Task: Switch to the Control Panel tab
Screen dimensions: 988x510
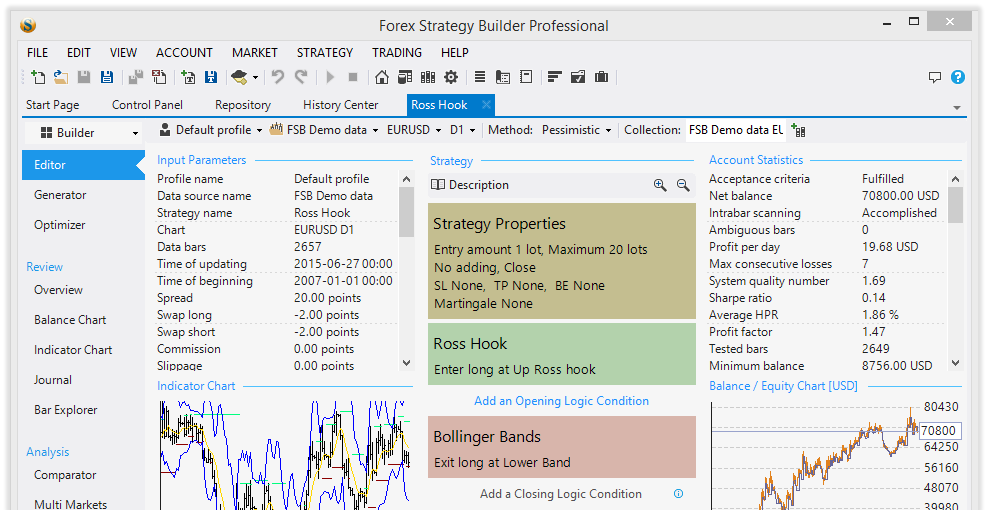Action: [x=147, y=105]
